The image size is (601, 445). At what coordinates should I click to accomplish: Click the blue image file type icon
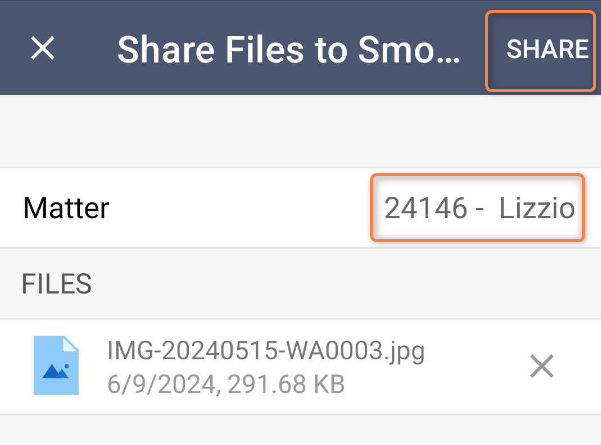(x=56, y=366)
